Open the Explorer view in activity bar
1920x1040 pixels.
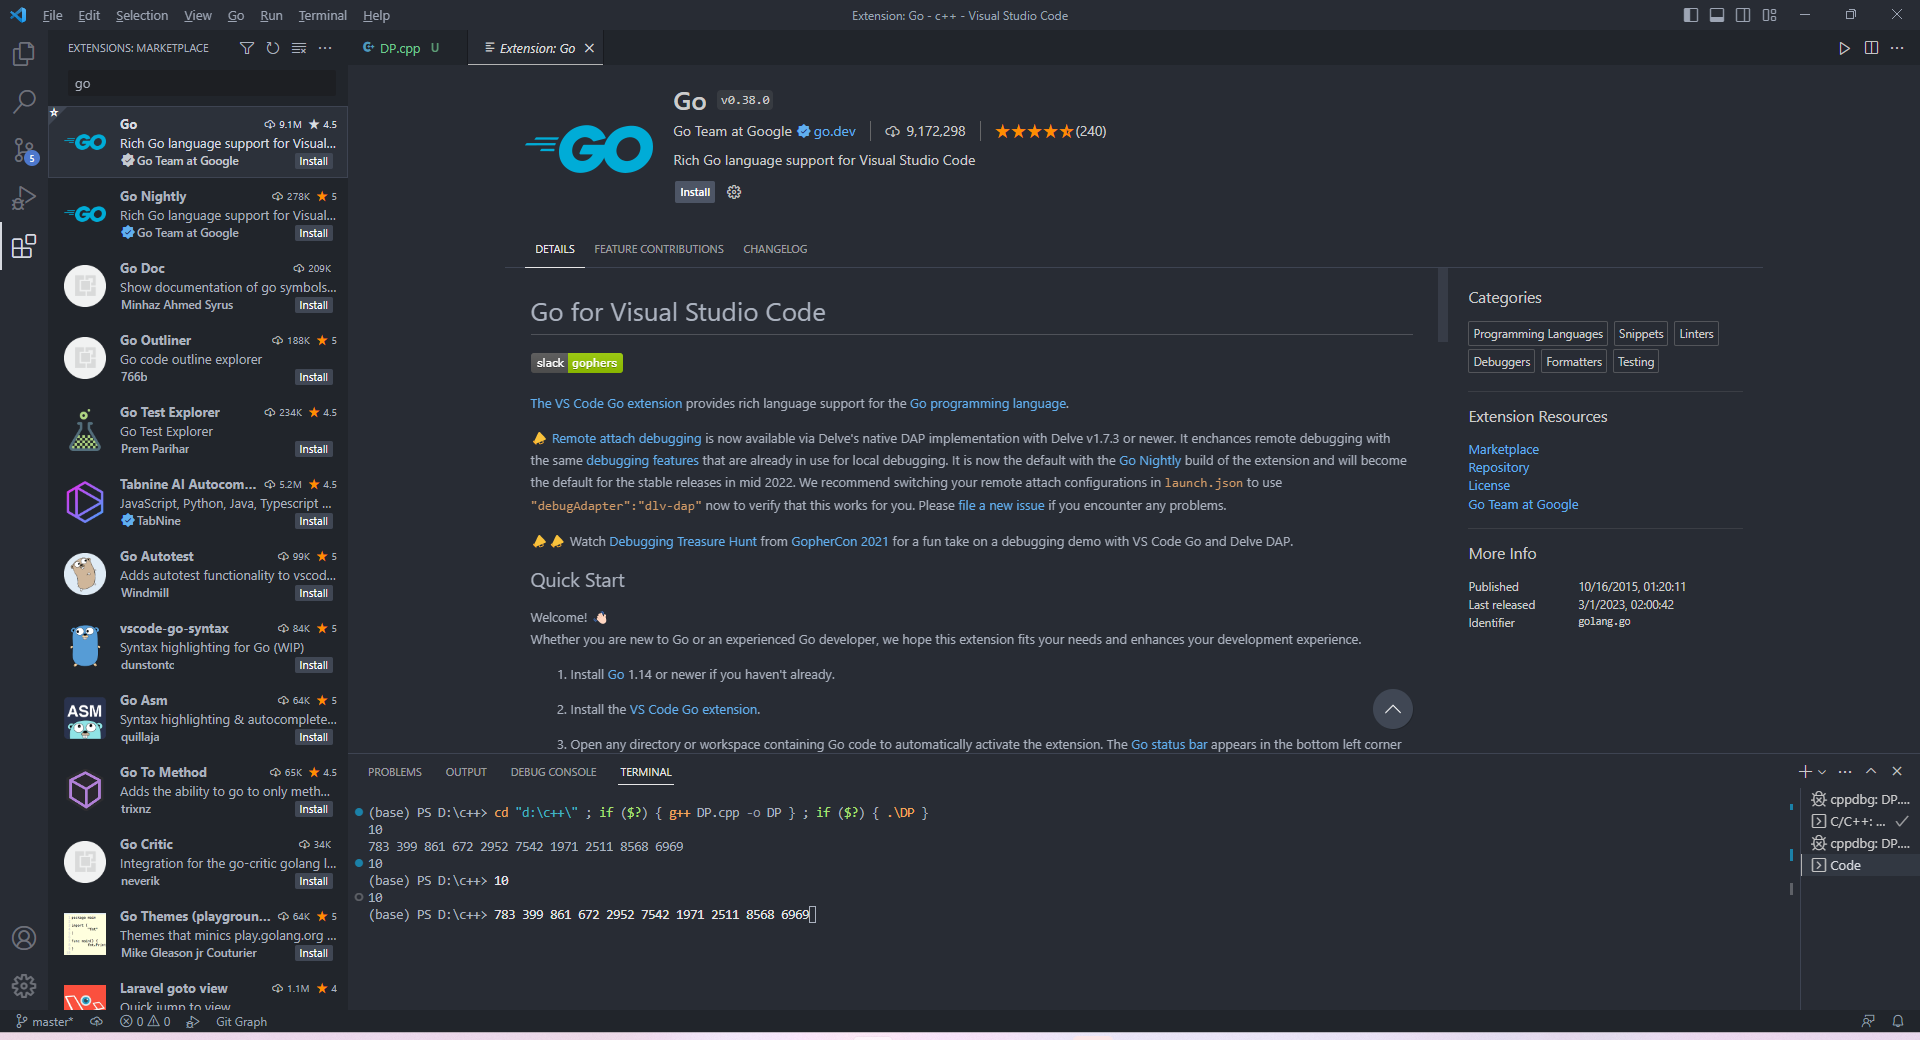24,54
